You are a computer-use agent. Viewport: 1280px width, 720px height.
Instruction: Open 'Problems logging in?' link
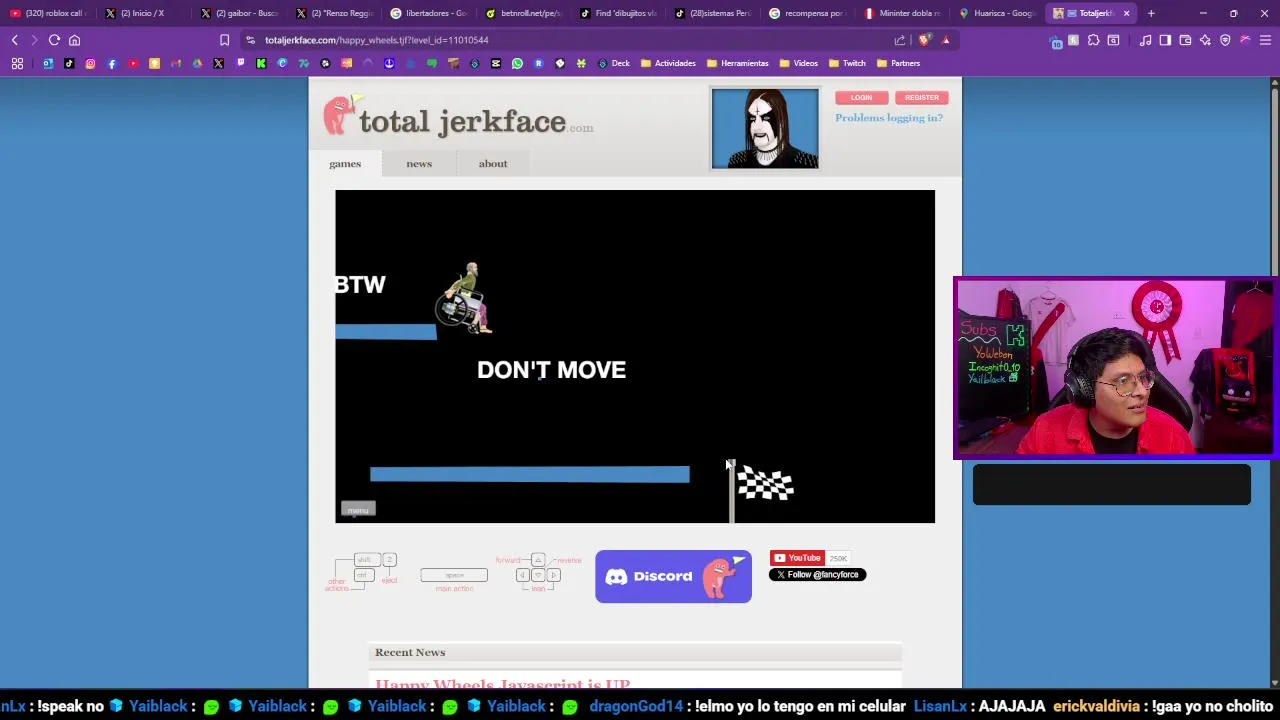pyautogui.click(x=889, y=118)
